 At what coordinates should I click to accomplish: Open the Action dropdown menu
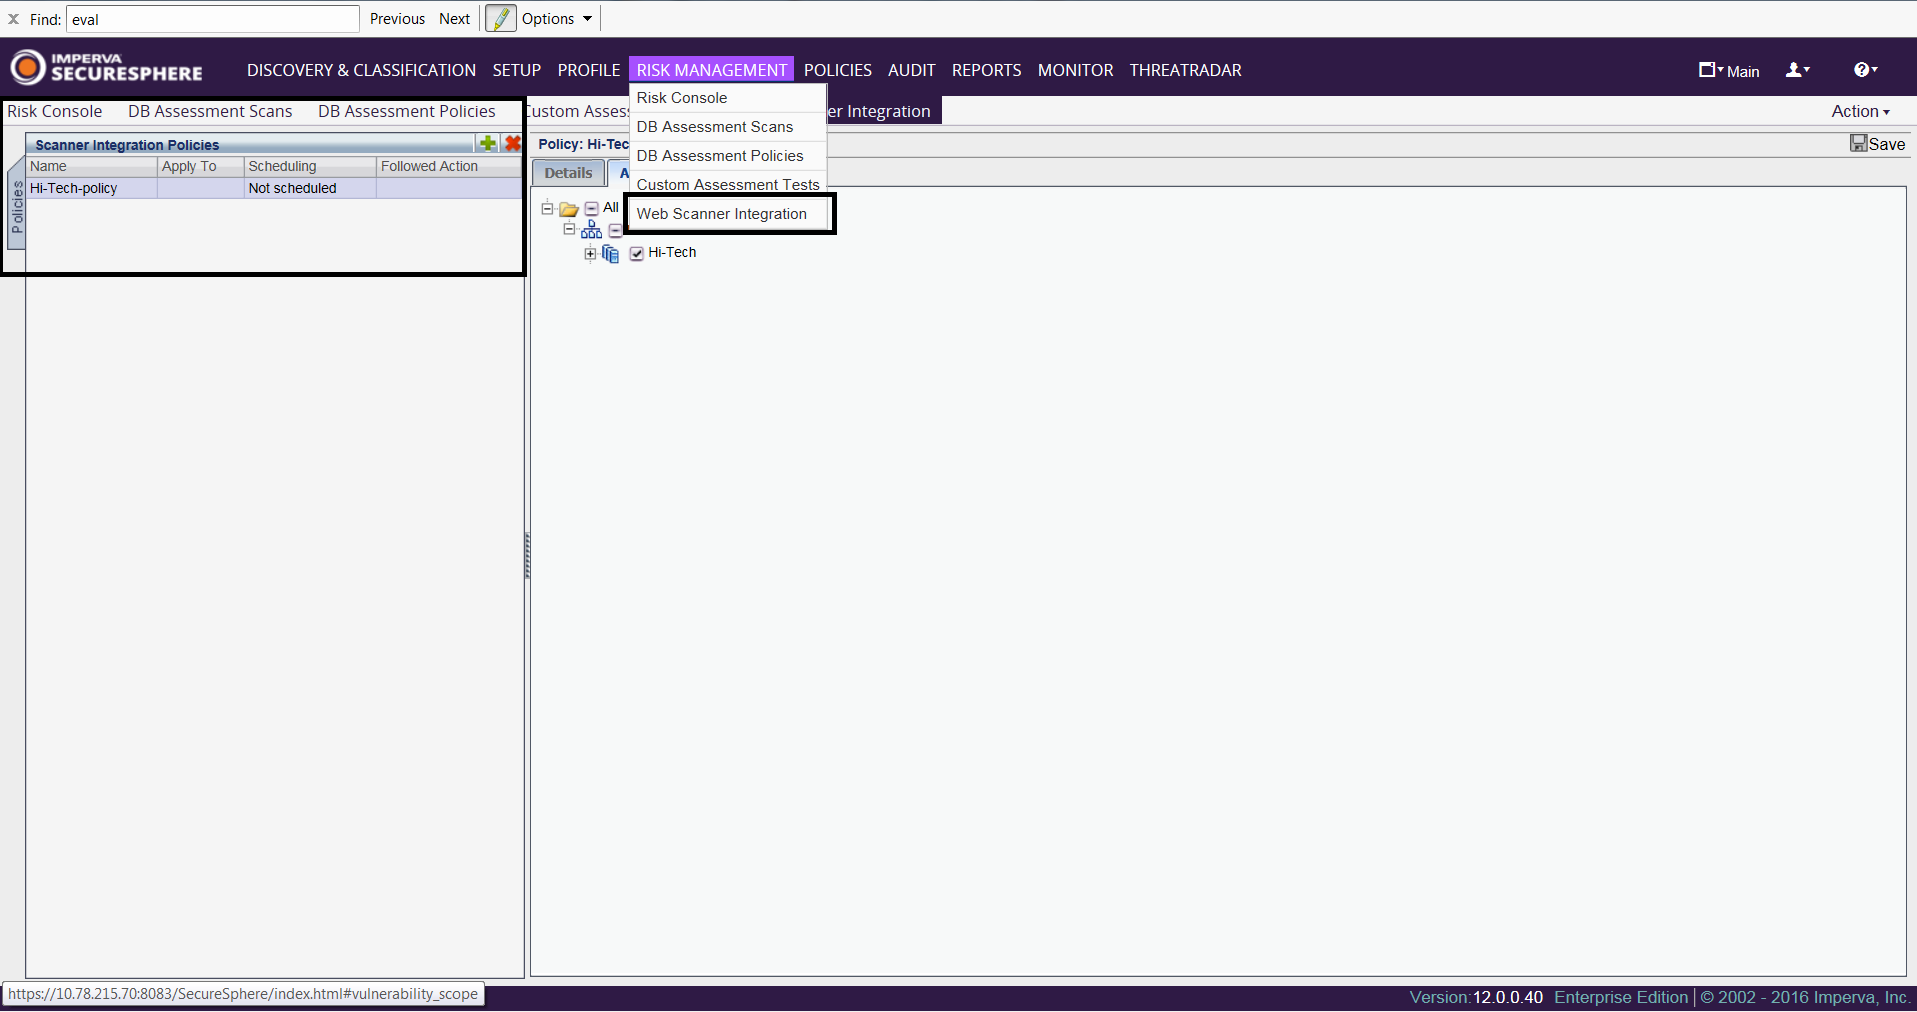(1860, 111)
